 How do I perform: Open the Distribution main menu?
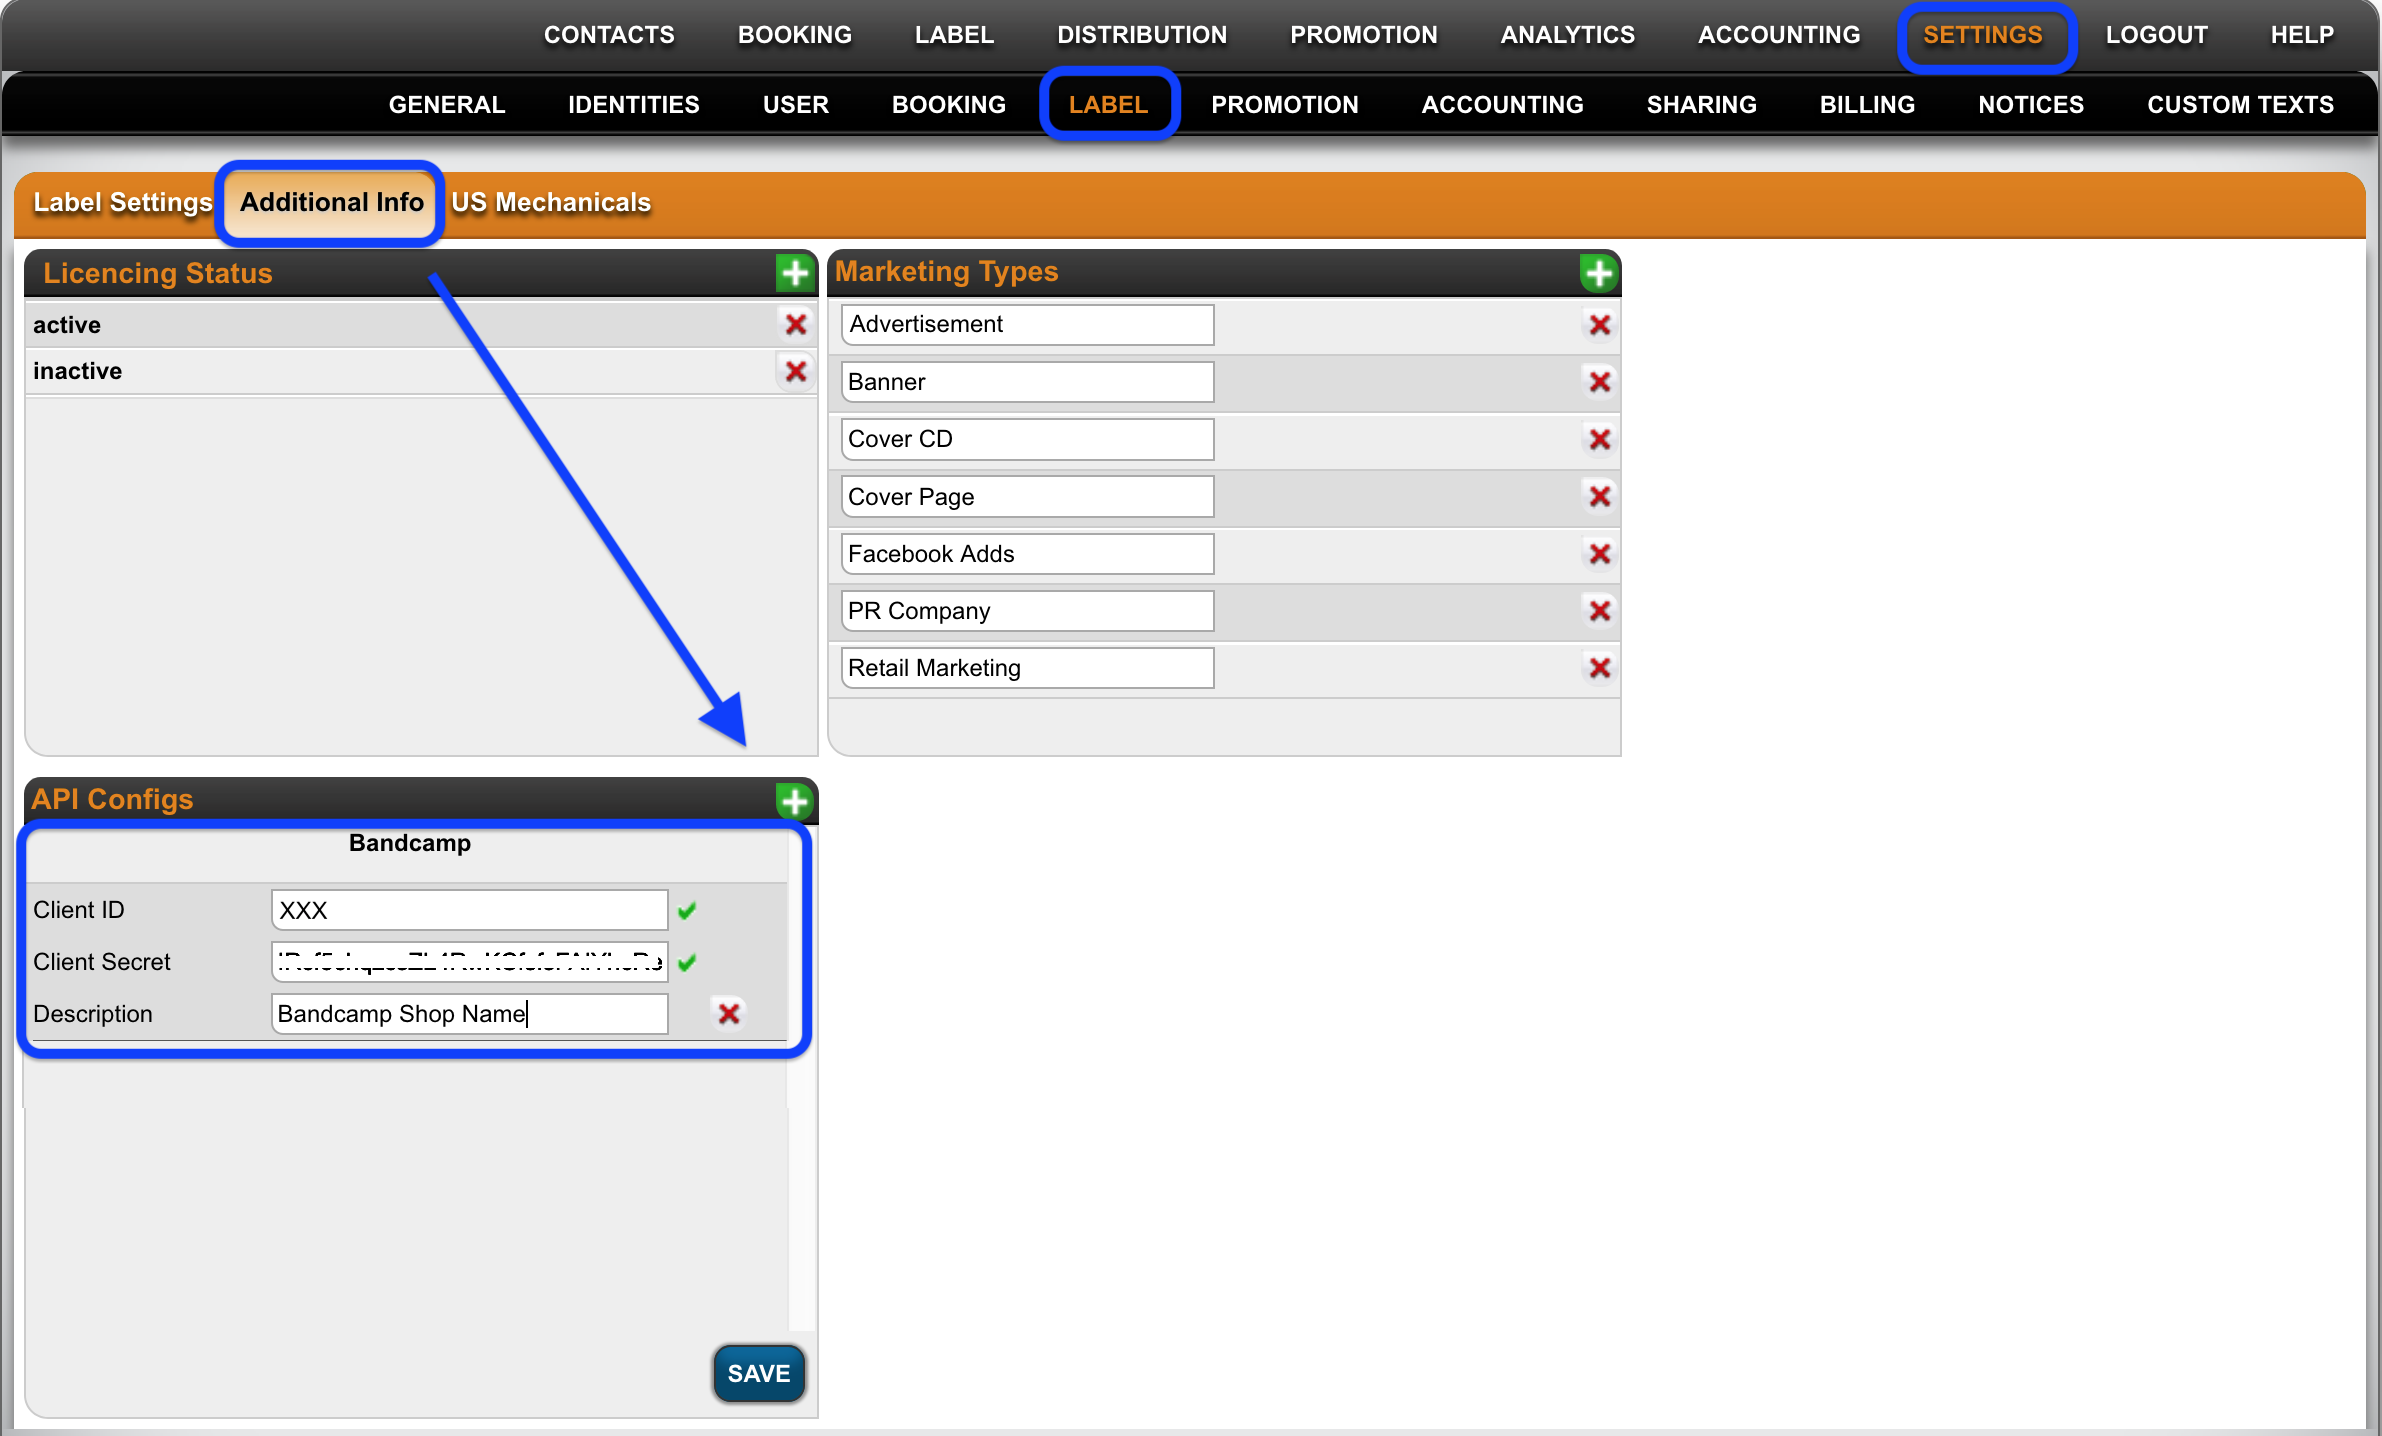coord(1142,35)
